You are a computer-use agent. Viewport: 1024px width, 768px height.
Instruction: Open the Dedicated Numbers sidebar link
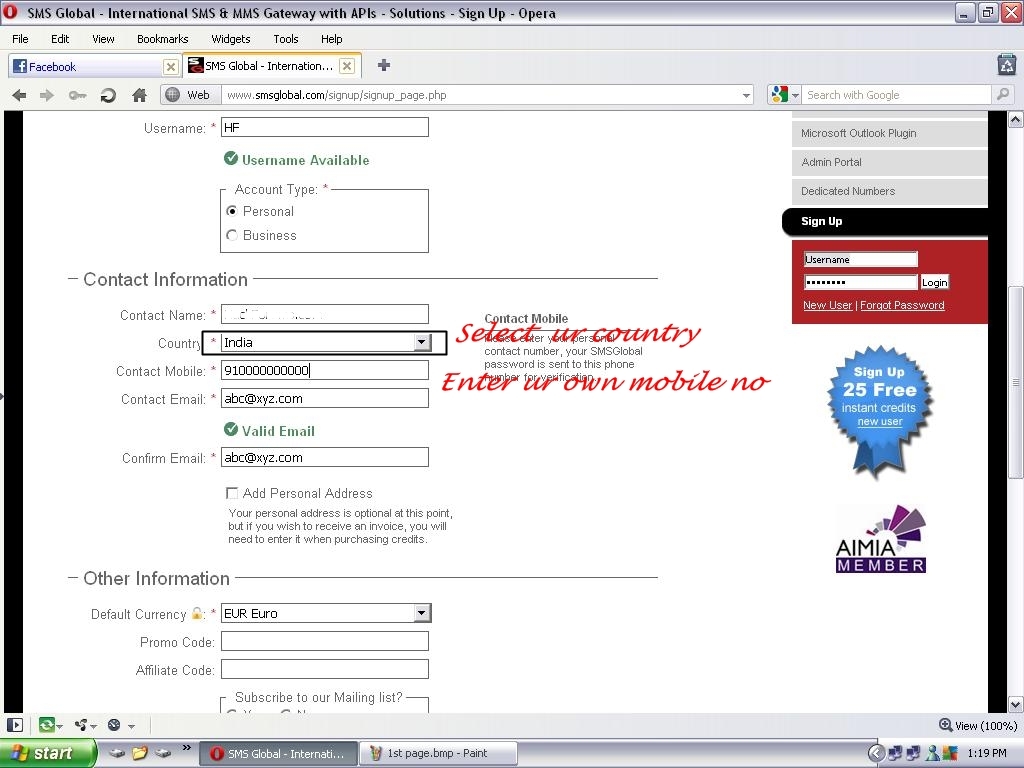[889, 191]
